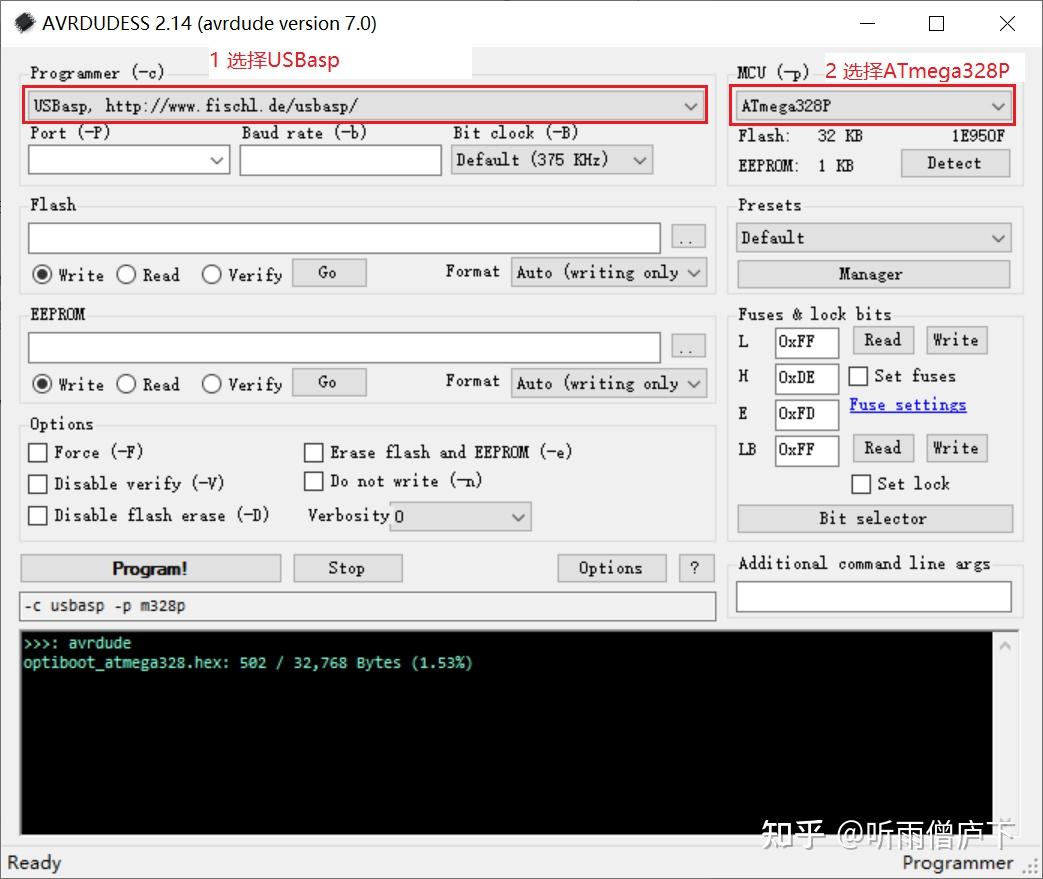
Task: Click the Bit selector button
Action: [874, 518]
